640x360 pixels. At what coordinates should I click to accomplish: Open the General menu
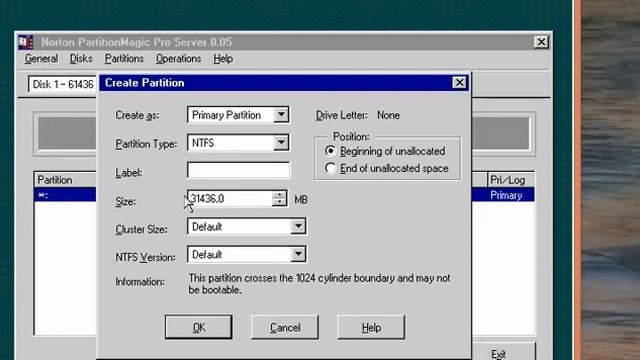click(x=41, y=59)
